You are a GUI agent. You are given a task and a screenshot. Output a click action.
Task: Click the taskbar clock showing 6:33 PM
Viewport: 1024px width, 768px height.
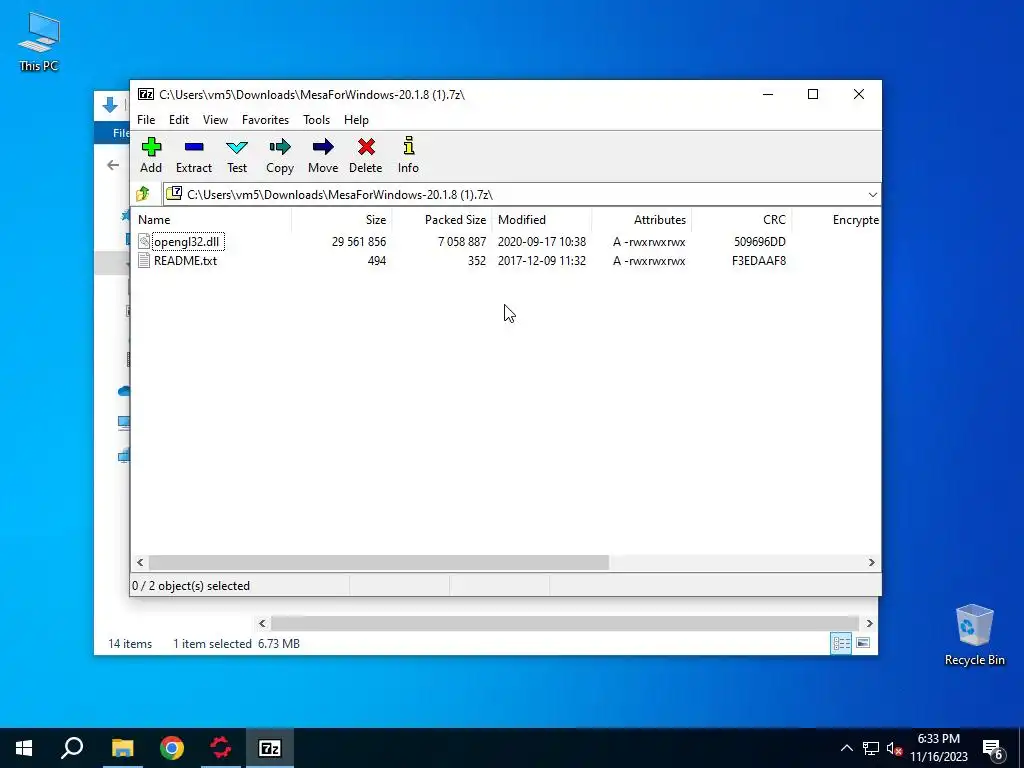pyautogui.click(x=939, y=748)
